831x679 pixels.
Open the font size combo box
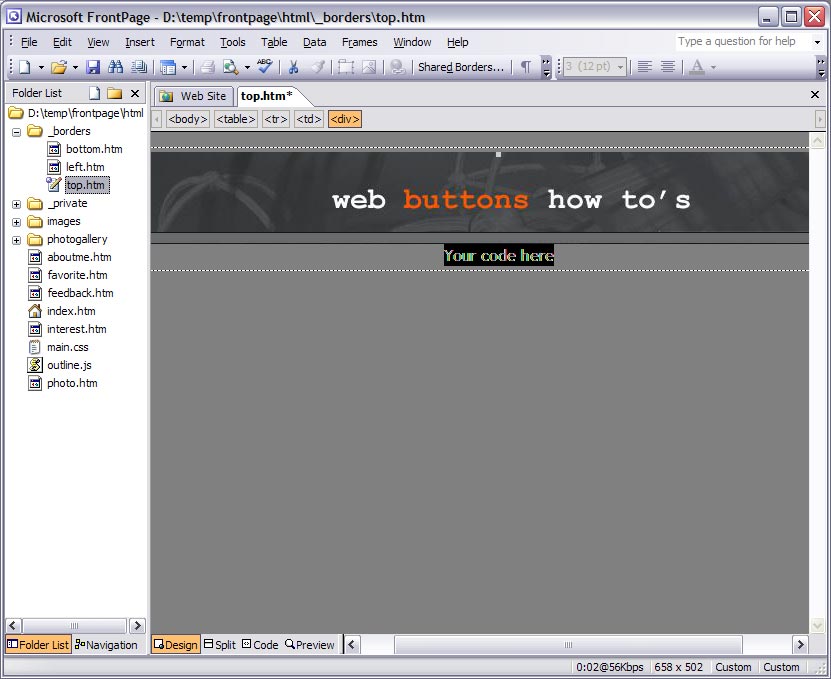(x=594, y=67)
